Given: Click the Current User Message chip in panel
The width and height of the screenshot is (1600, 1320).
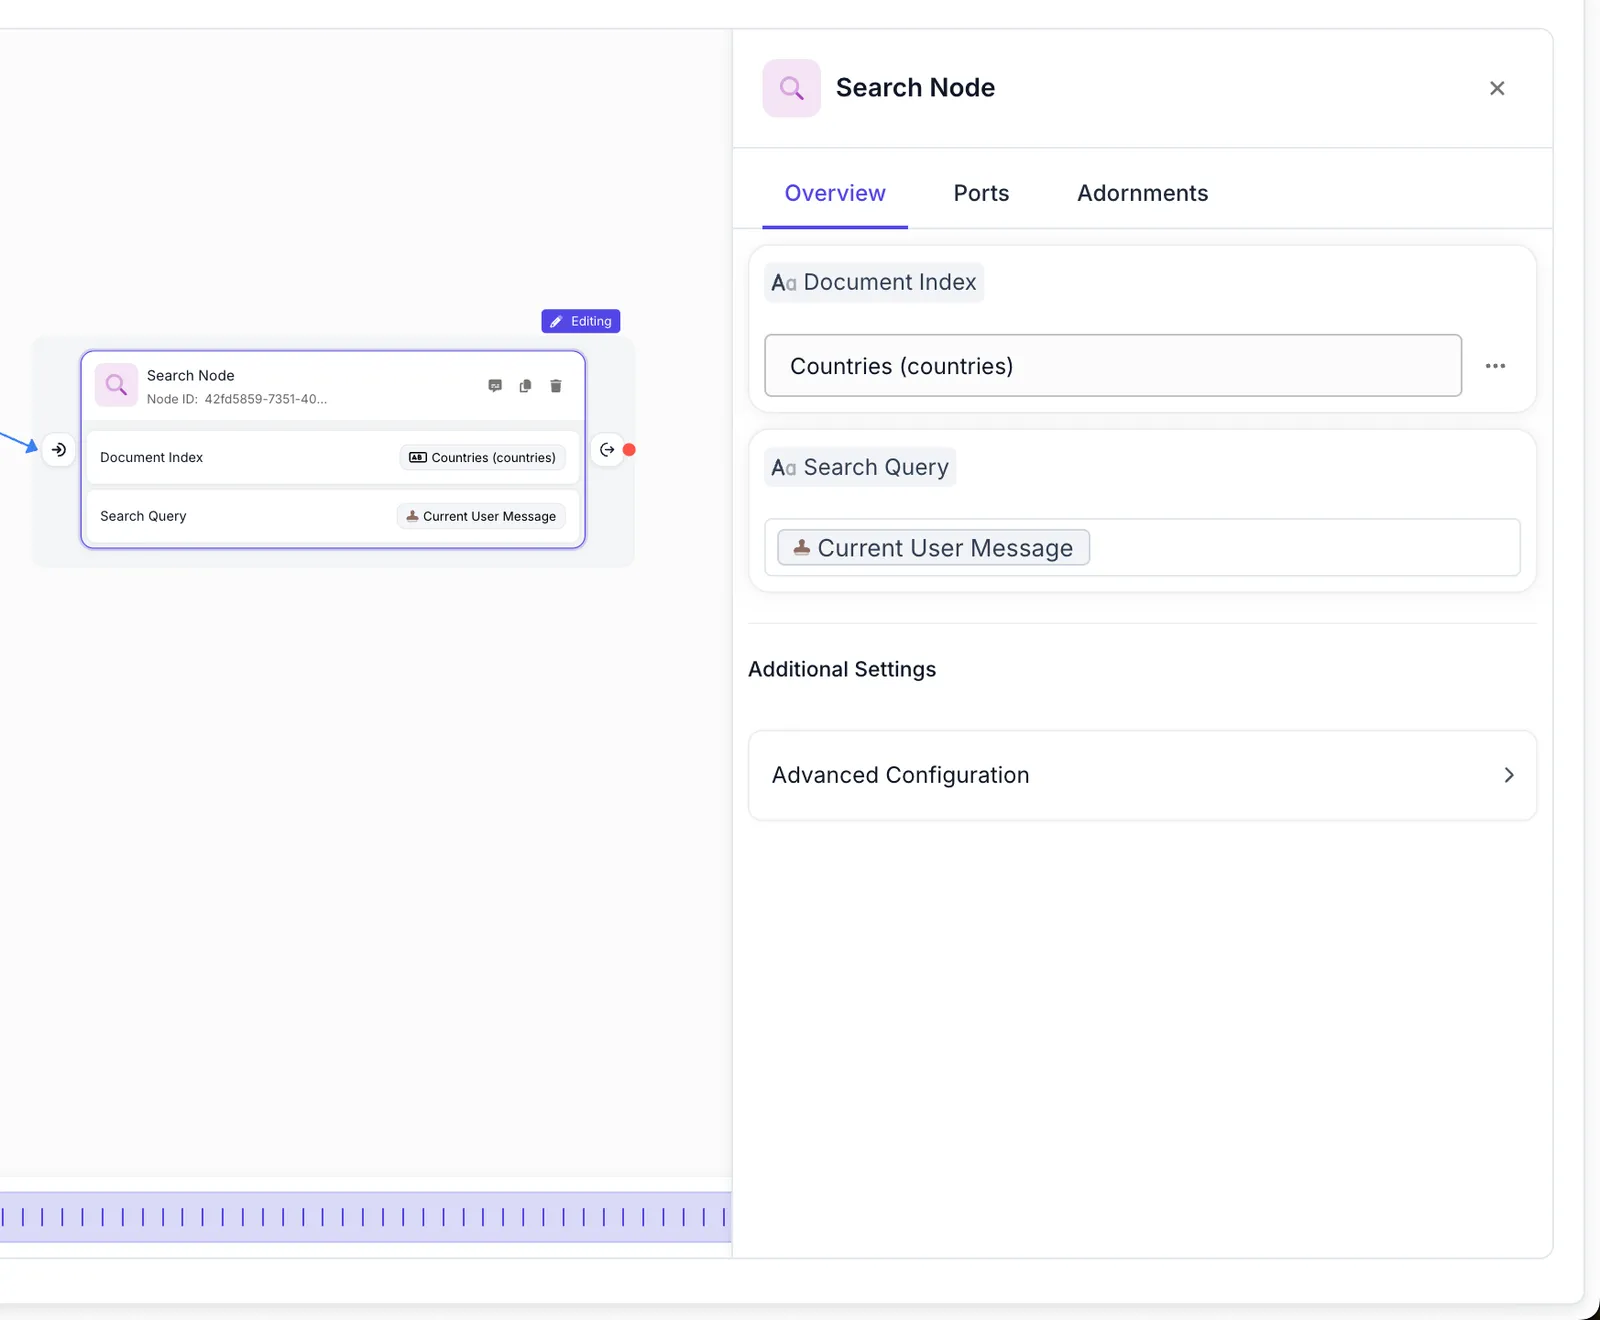Looking at the screenshot, I should click(934, 548).
